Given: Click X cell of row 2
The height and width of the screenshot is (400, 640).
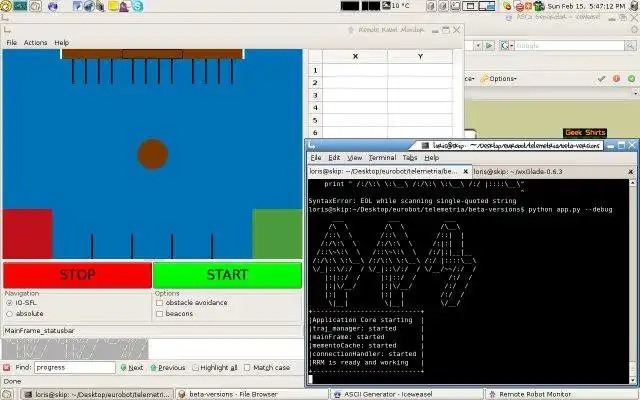Looking at the screenshot, I should point(355,82).
